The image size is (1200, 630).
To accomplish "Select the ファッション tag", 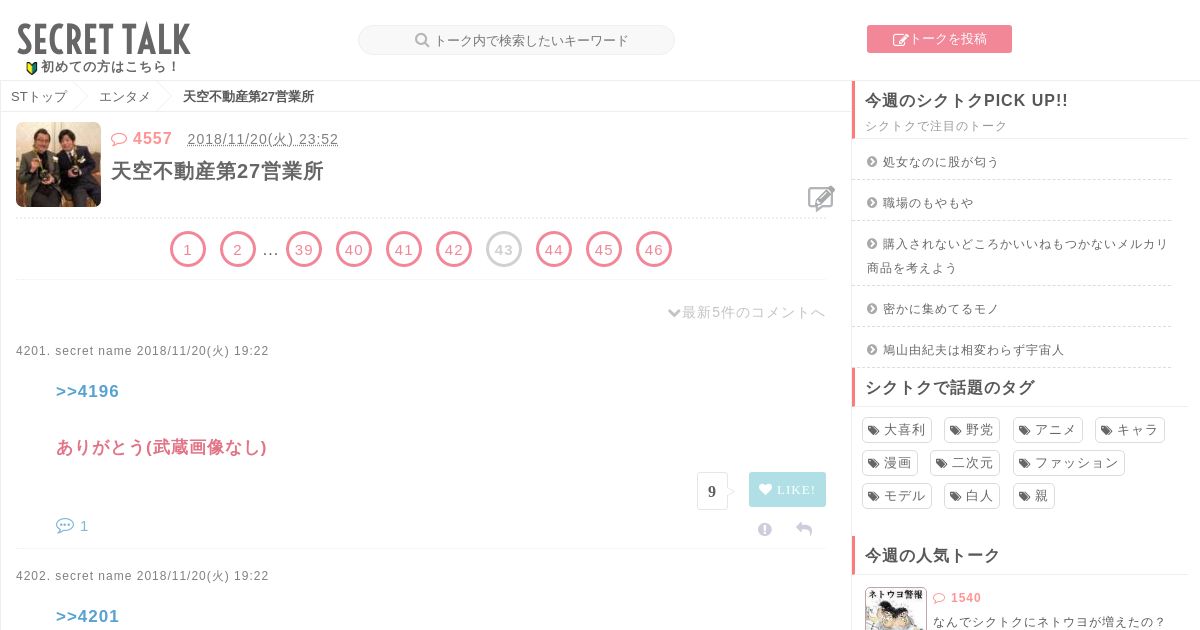I will click(x=1069, y=463).
